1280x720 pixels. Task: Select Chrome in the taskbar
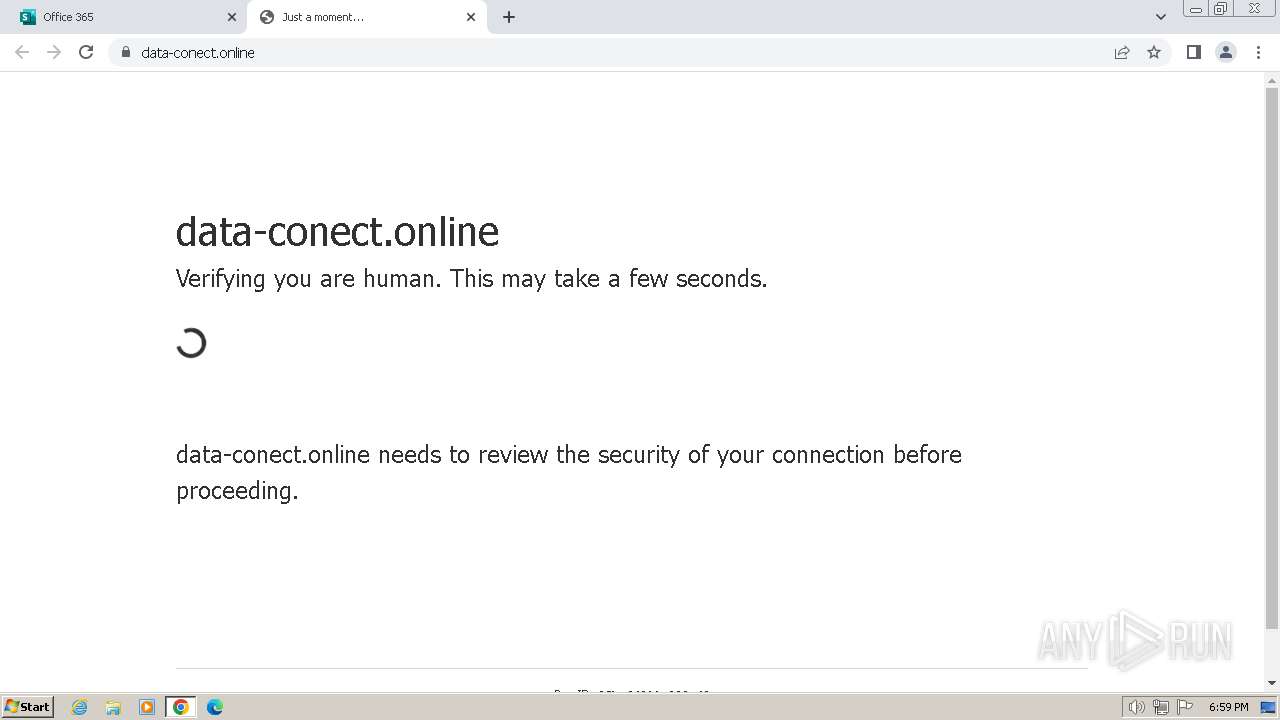click(x=181, y=707)
